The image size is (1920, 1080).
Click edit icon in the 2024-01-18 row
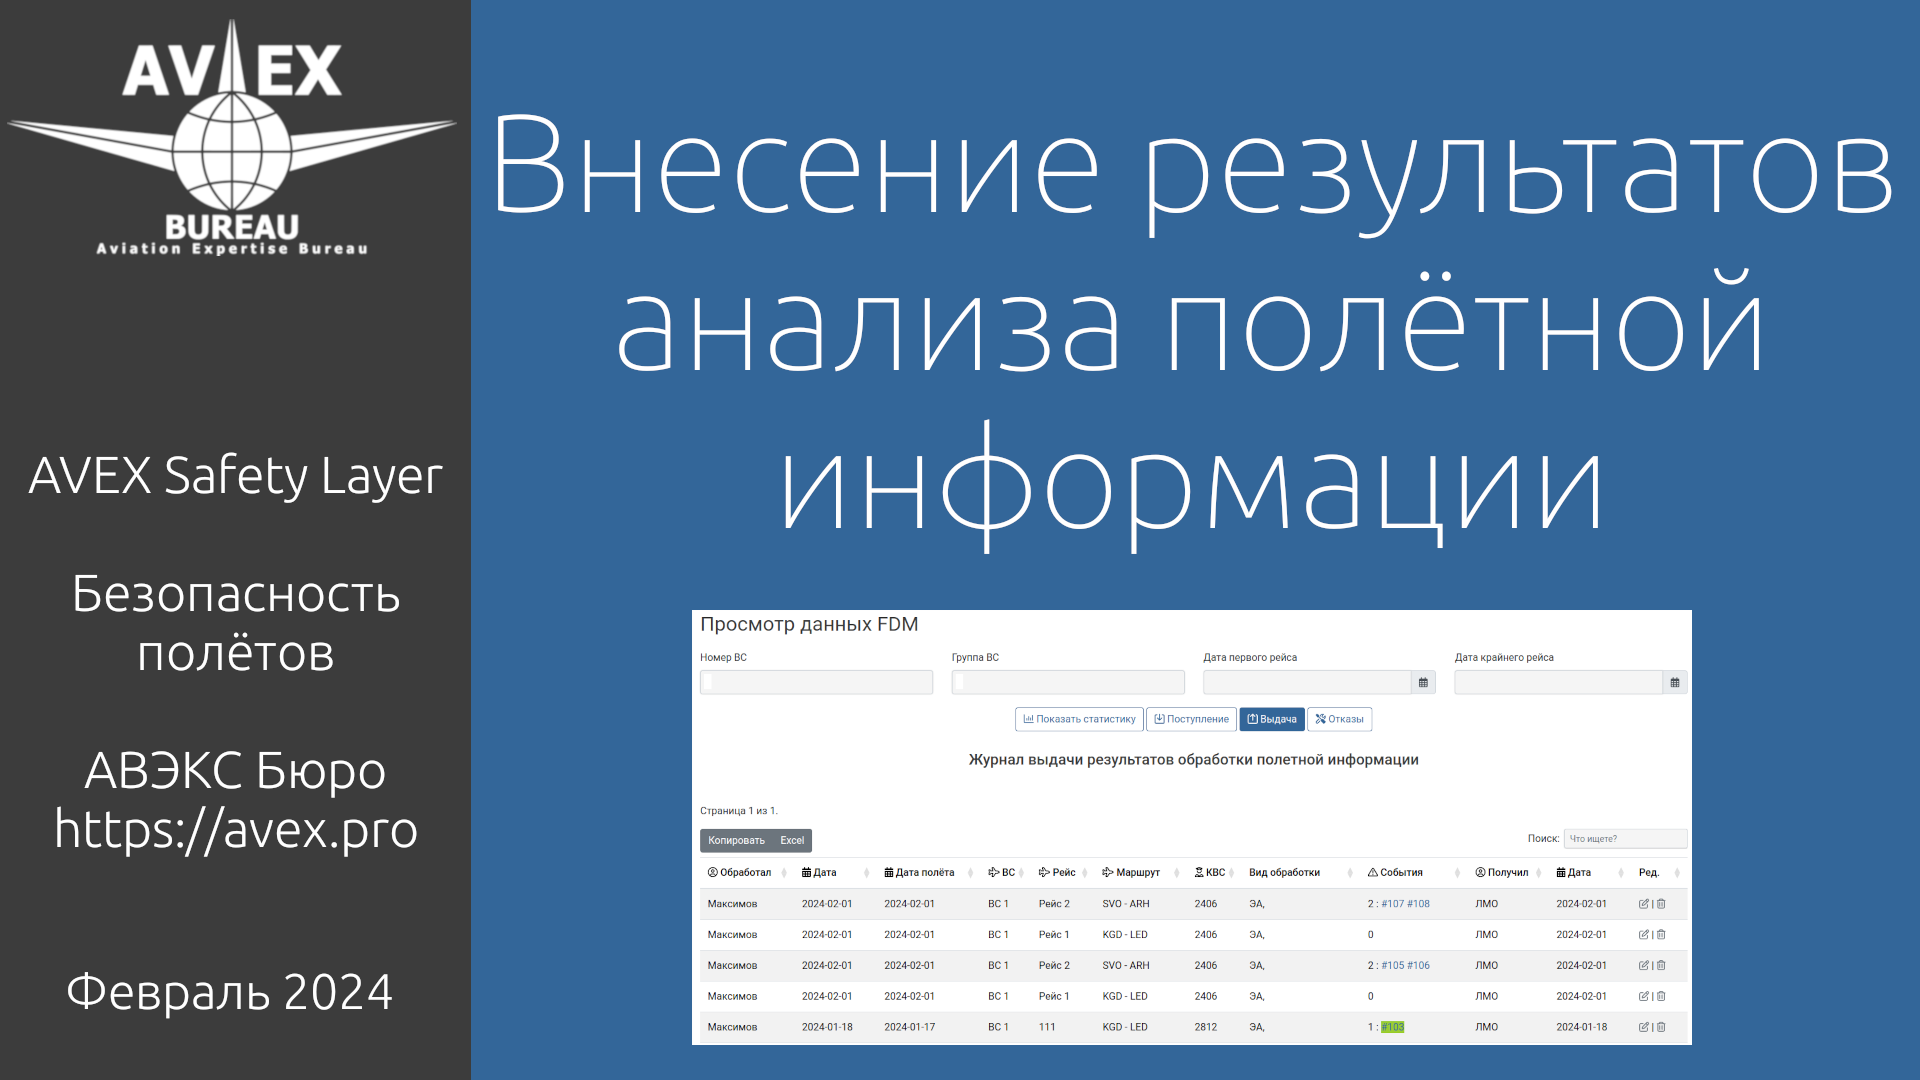point(1643,1027)
